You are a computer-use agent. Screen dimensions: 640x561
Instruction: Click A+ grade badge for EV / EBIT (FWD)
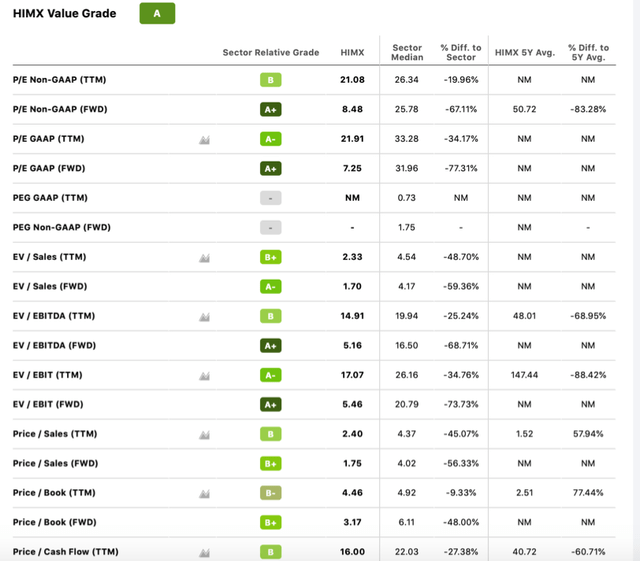coord(271,405)
